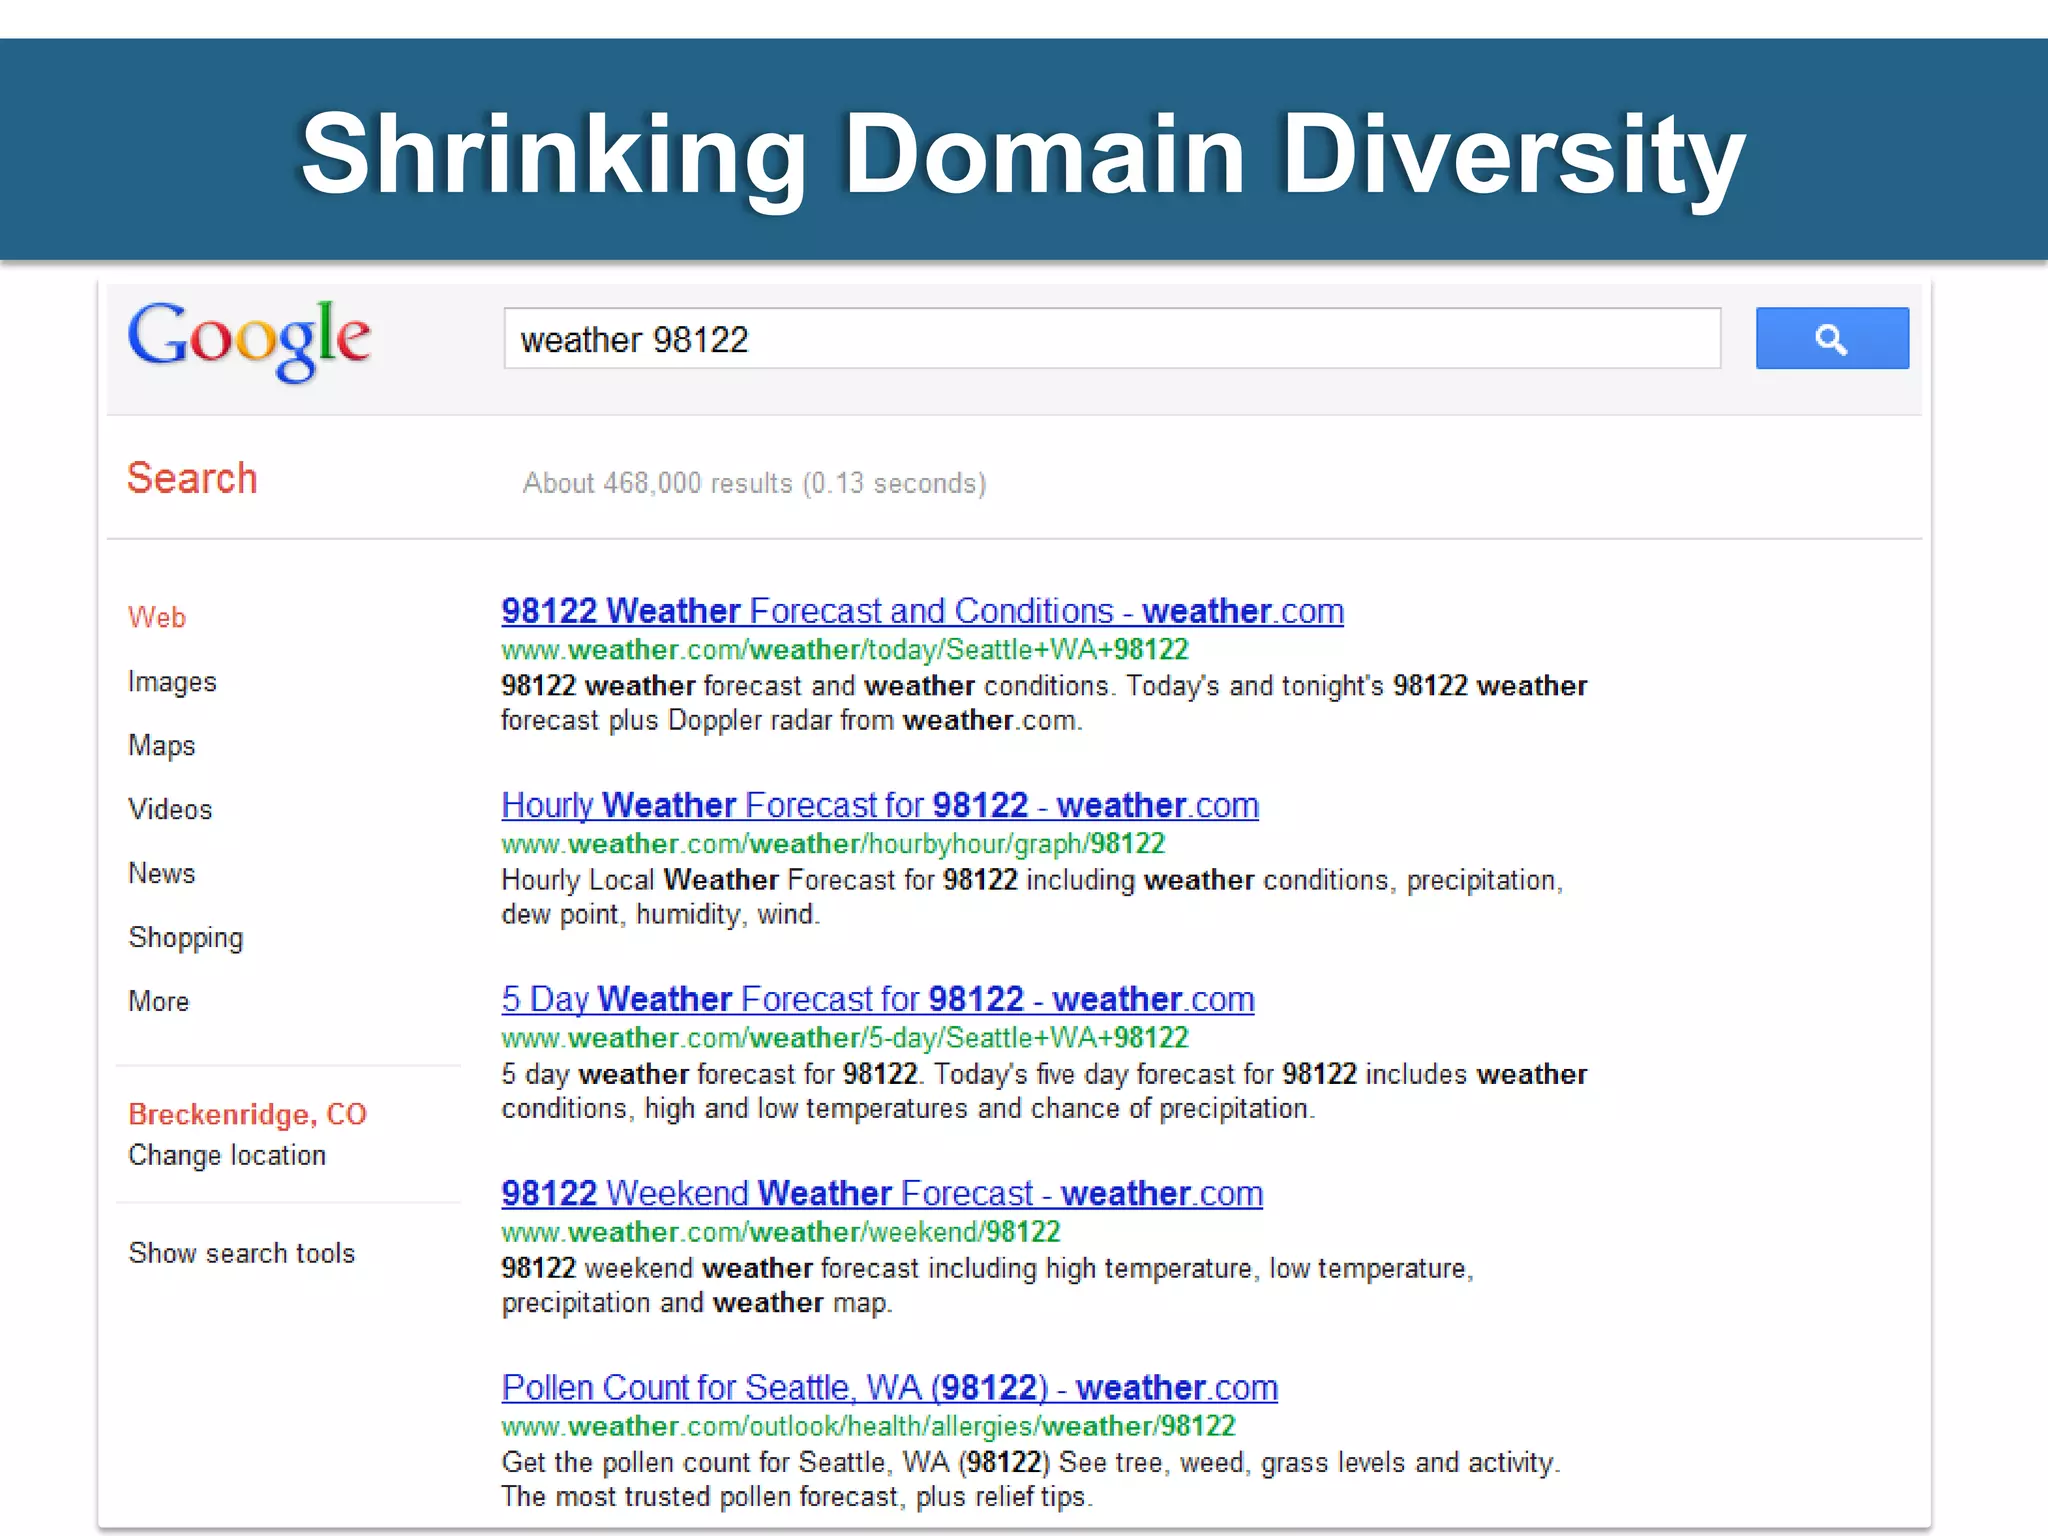Click the Google logo

249,341
